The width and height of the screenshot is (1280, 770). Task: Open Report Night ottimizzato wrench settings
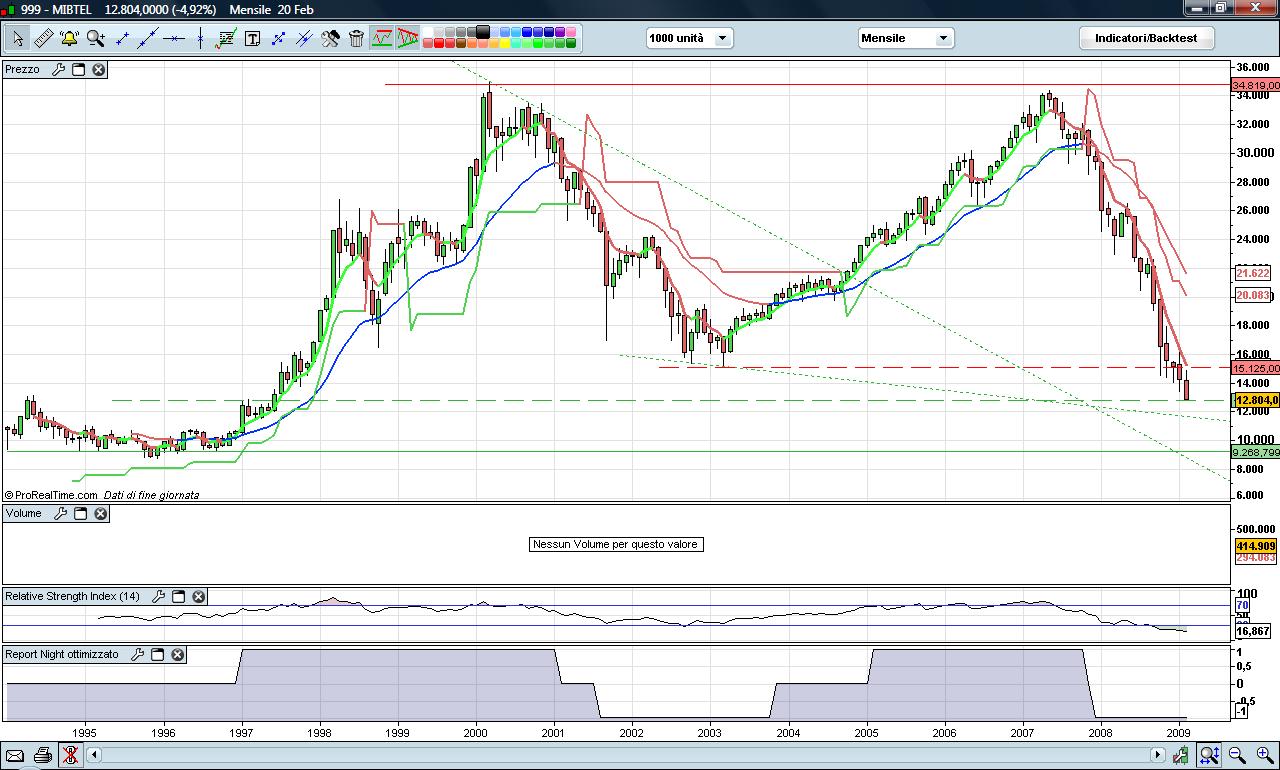[137, 655]
